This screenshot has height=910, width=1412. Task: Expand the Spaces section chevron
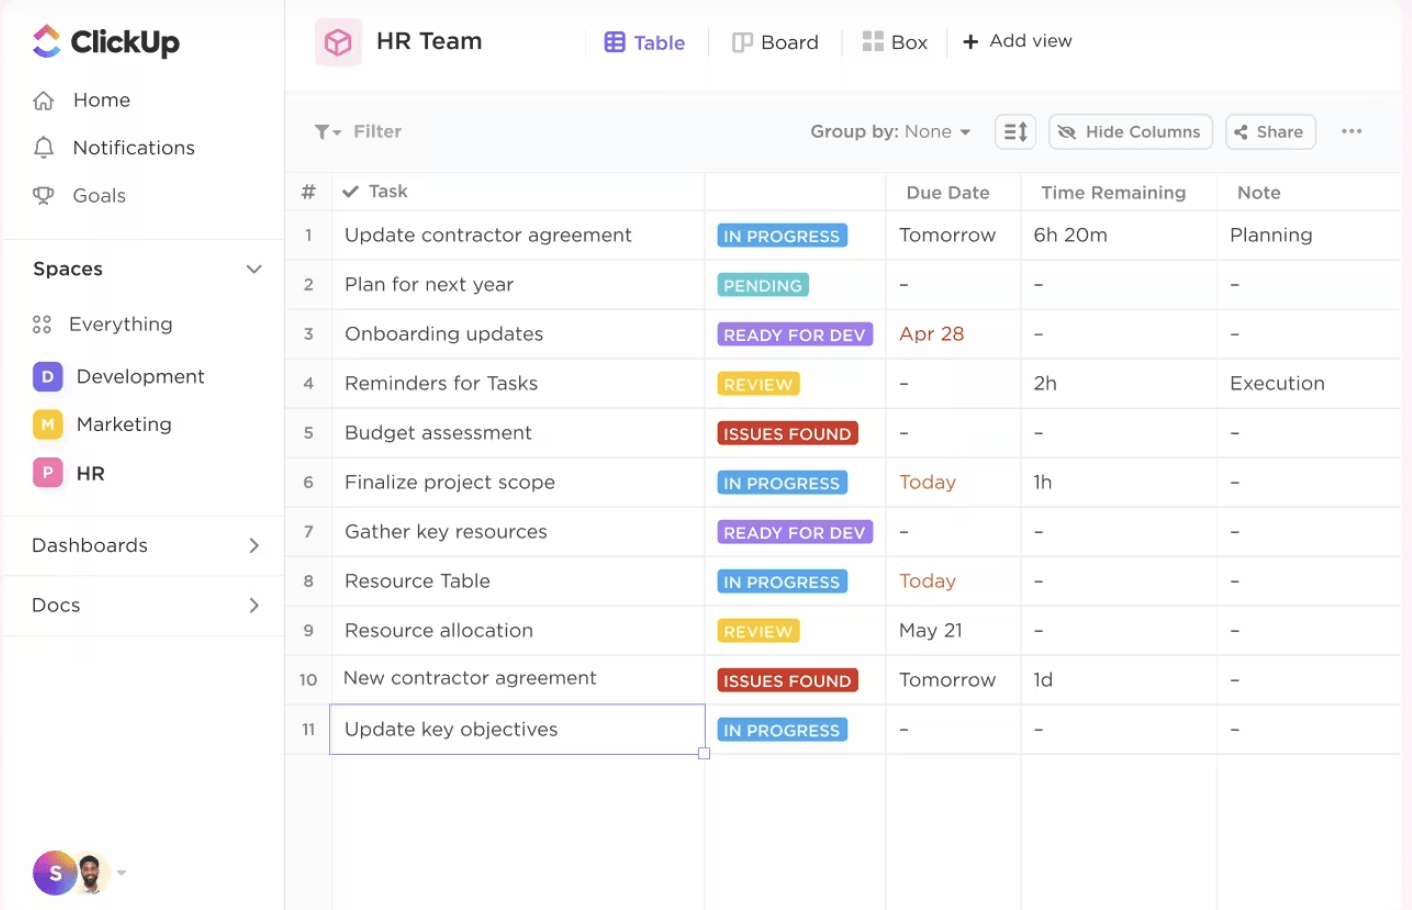(x=254, y=269)
